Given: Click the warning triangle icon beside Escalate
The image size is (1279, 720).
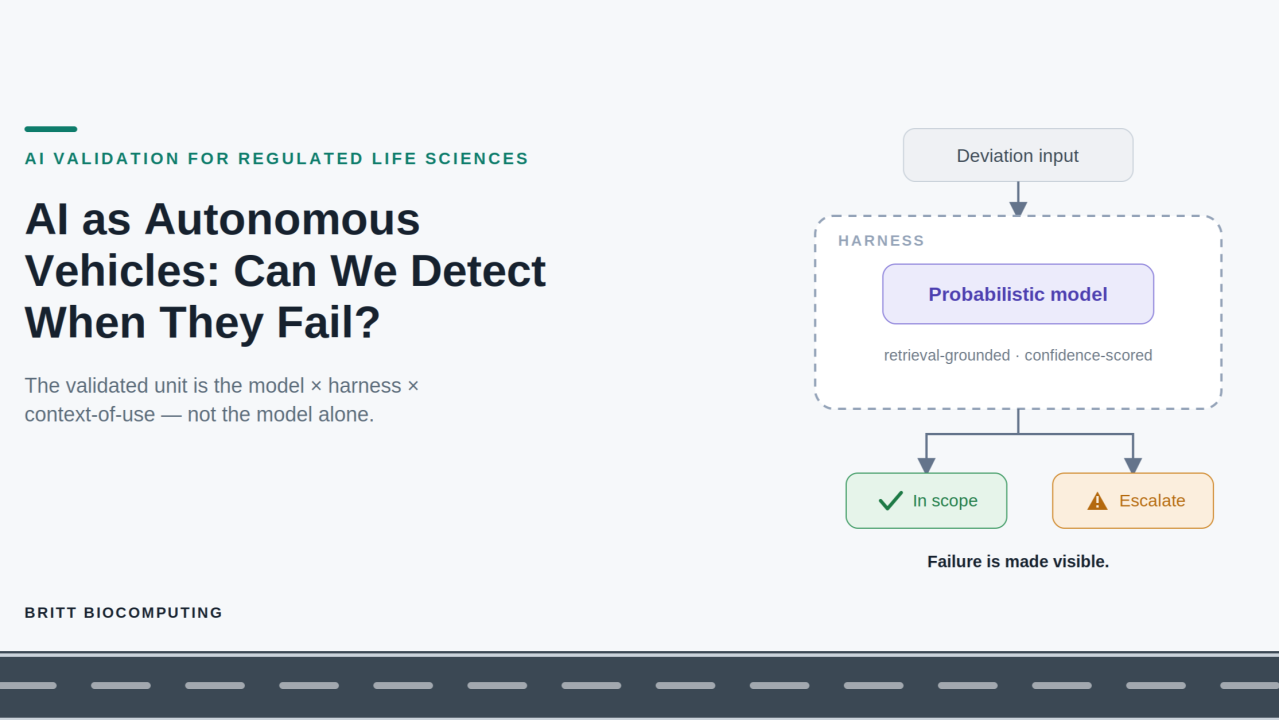Looking at the screenshot, I should point(1097,501).
